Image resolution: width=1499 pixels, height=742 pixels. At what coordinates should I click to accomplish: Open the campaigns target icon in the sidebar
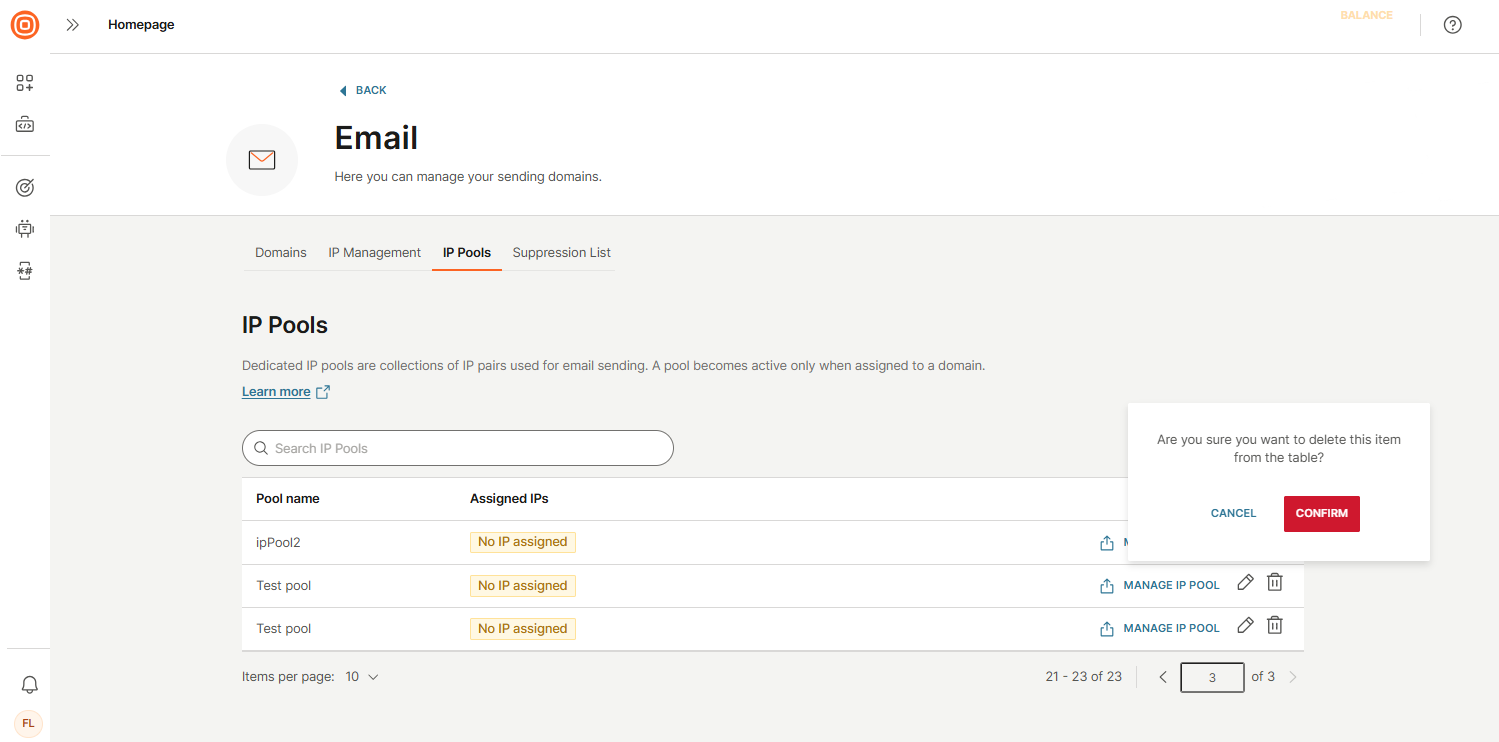coord(24,186)
